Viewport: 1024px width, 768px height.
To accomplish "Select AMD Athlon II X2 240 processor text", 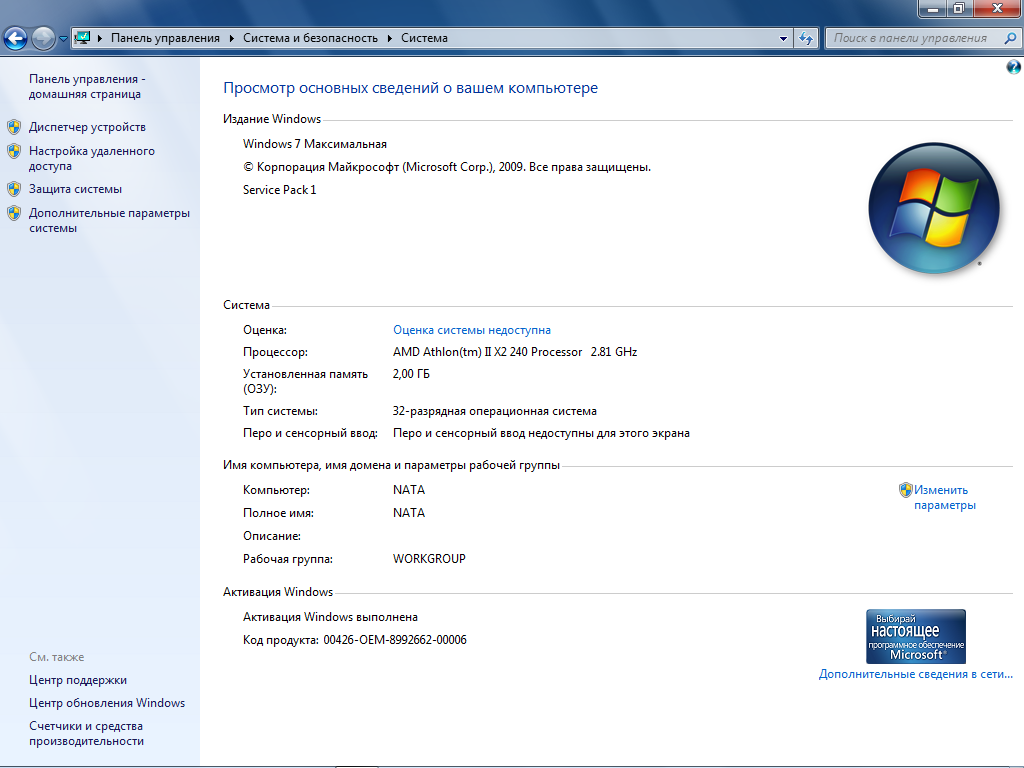I will (x=515, y=351).
